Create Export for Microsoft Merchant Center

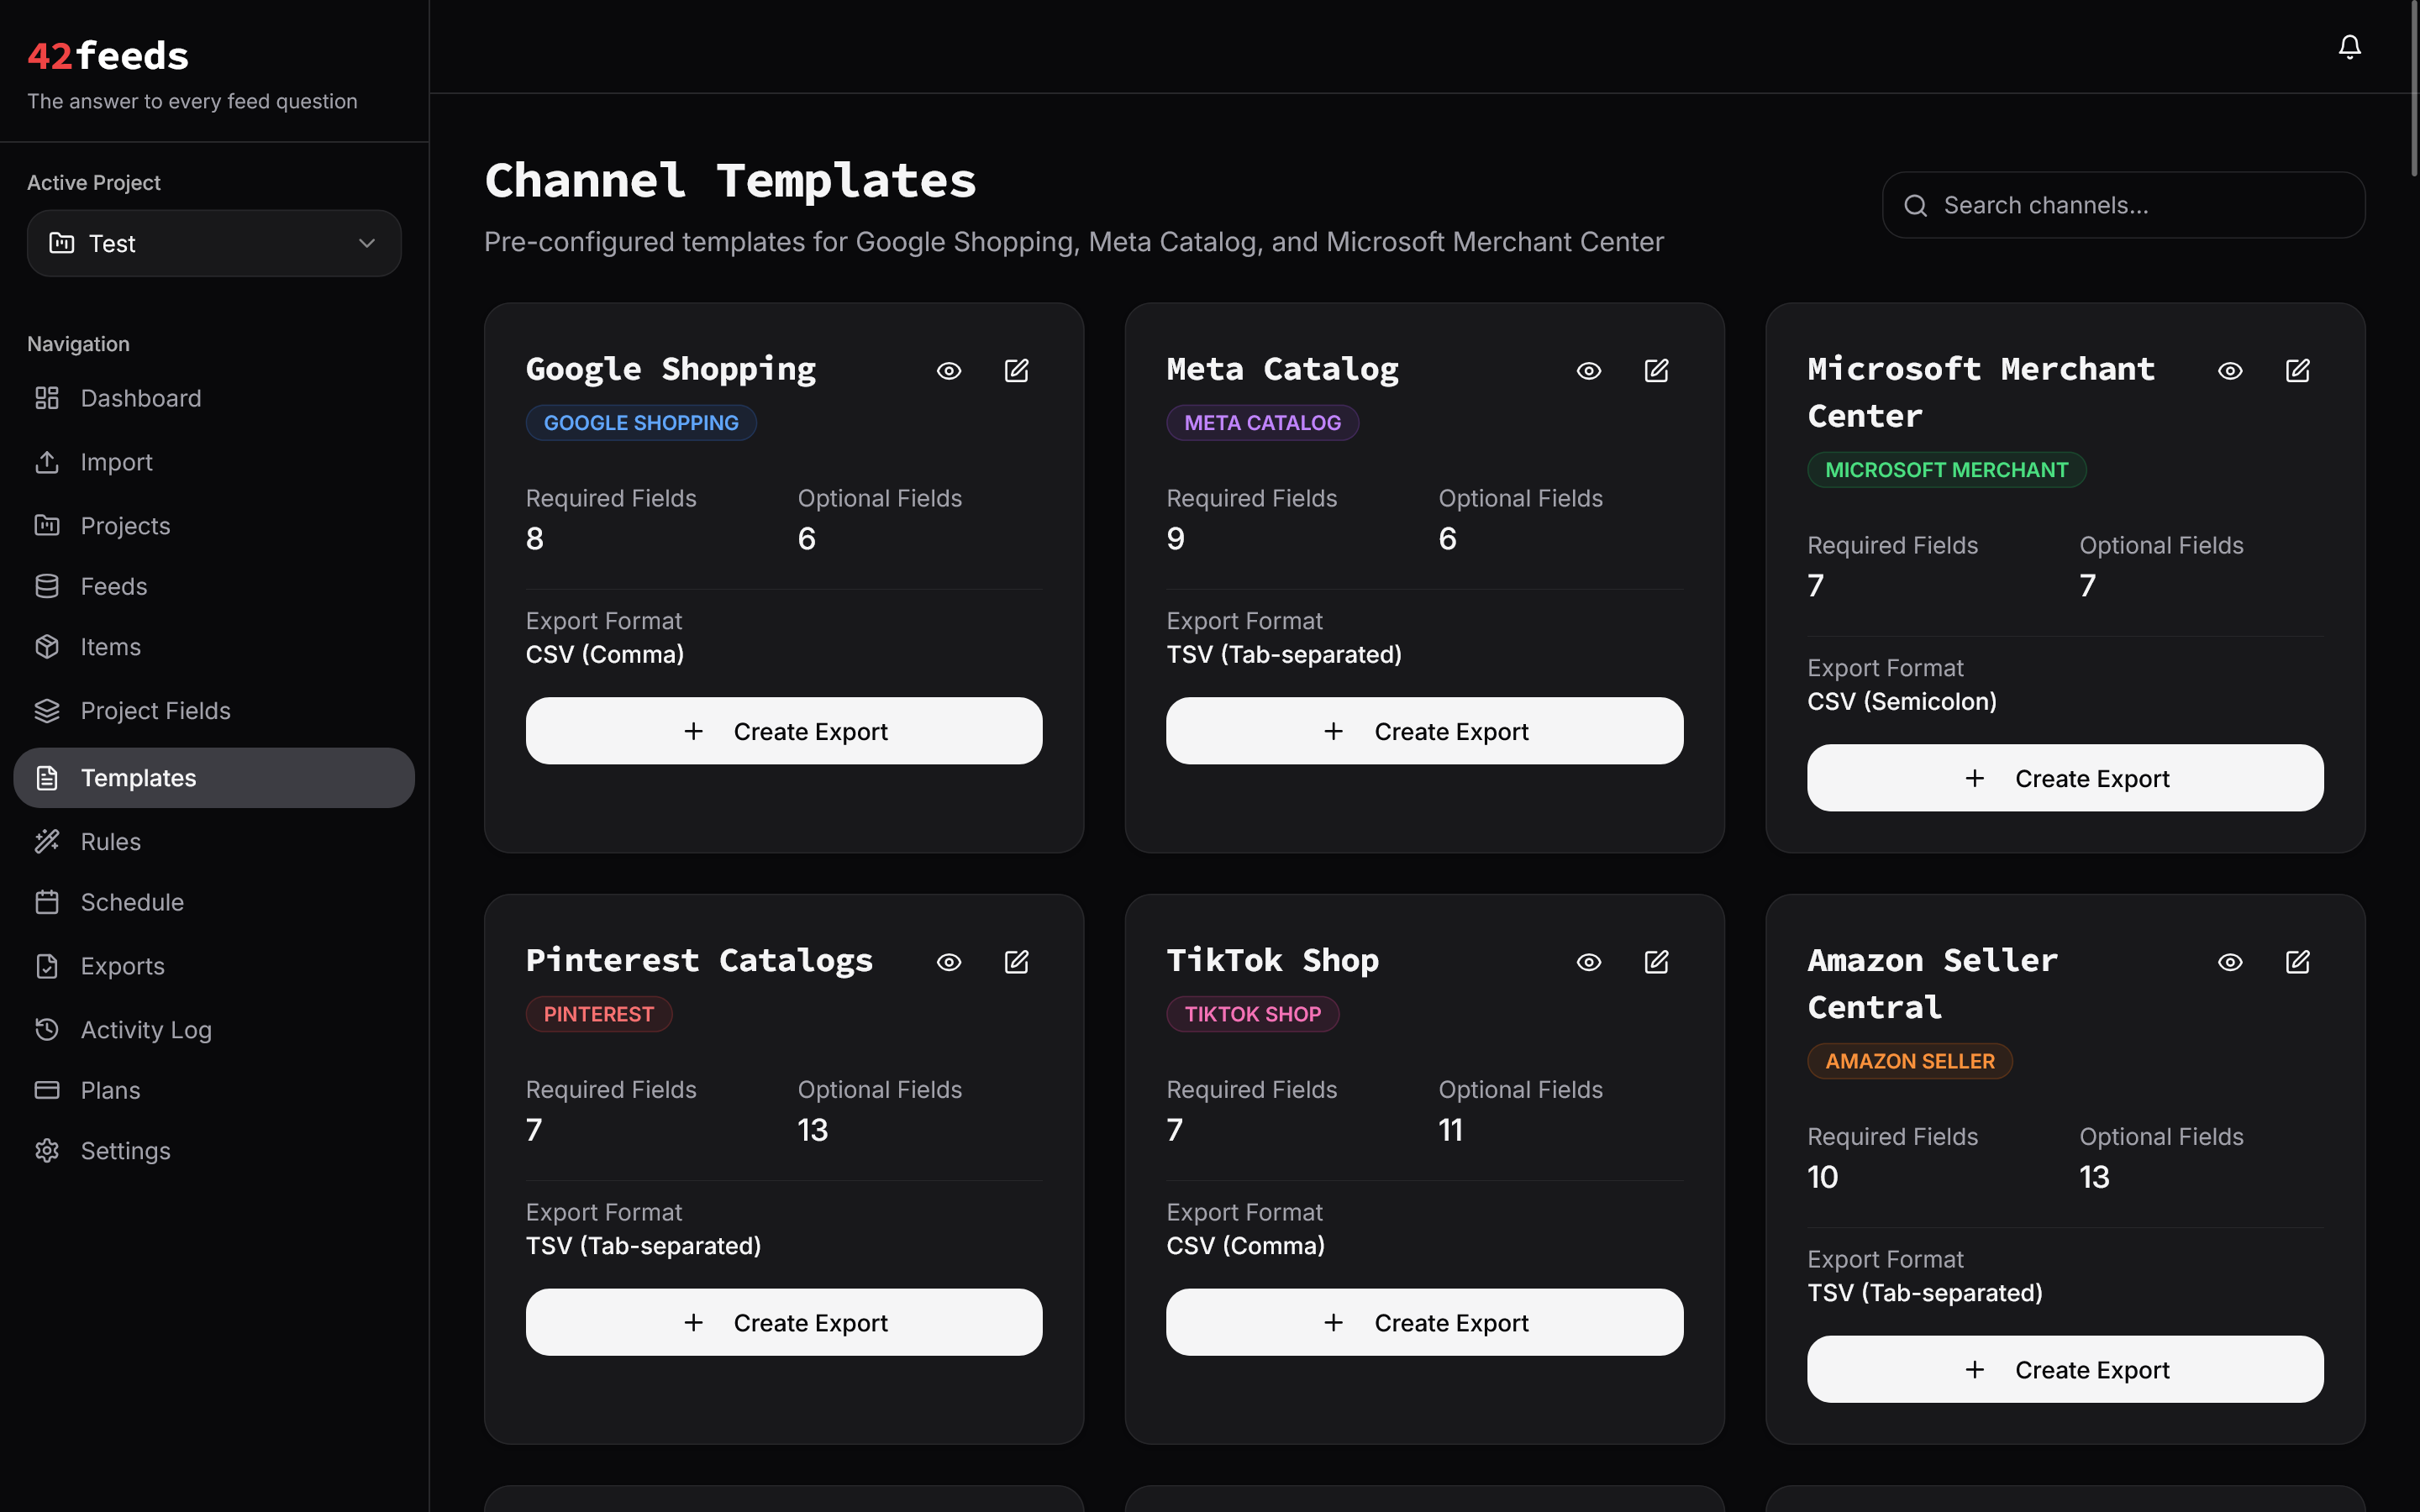(2064, 777)
